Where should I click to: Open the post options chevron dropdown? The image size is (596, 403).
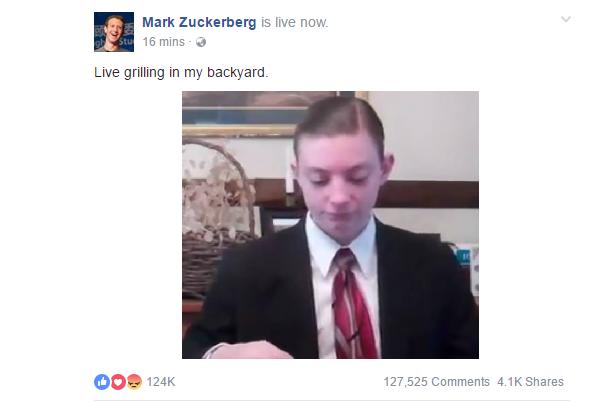coord(566,19)
